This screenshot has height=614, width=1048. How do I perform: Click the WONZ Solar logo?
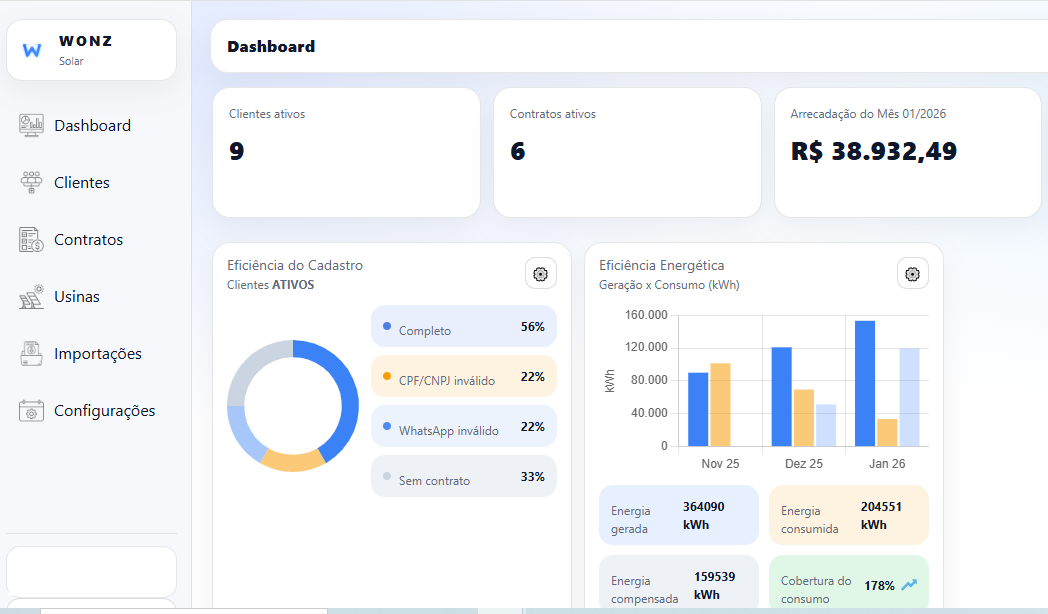(x=90, y=49)
